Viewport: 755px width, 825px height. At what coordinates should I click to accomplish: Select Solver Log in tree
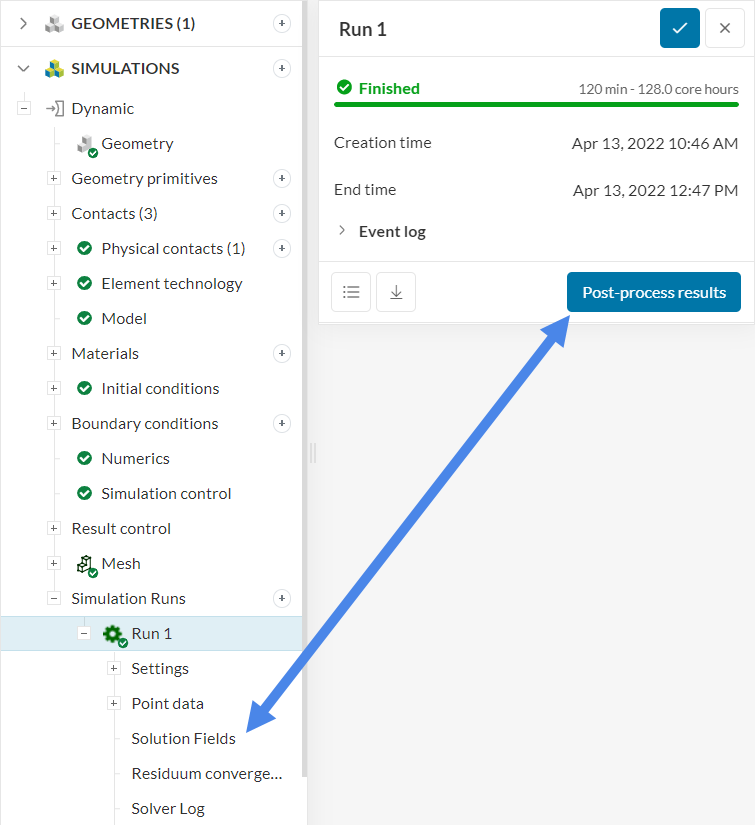168,809
